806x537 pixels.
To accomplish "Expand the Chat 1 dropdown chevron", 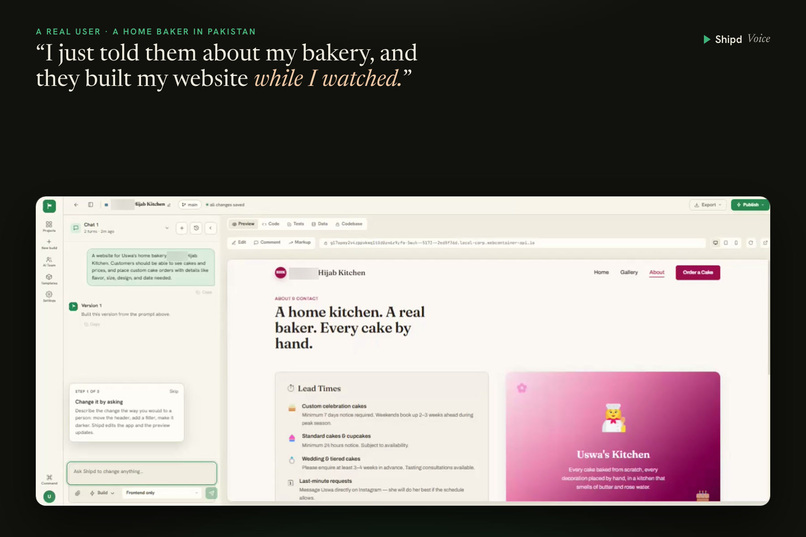I will [167, 228].
